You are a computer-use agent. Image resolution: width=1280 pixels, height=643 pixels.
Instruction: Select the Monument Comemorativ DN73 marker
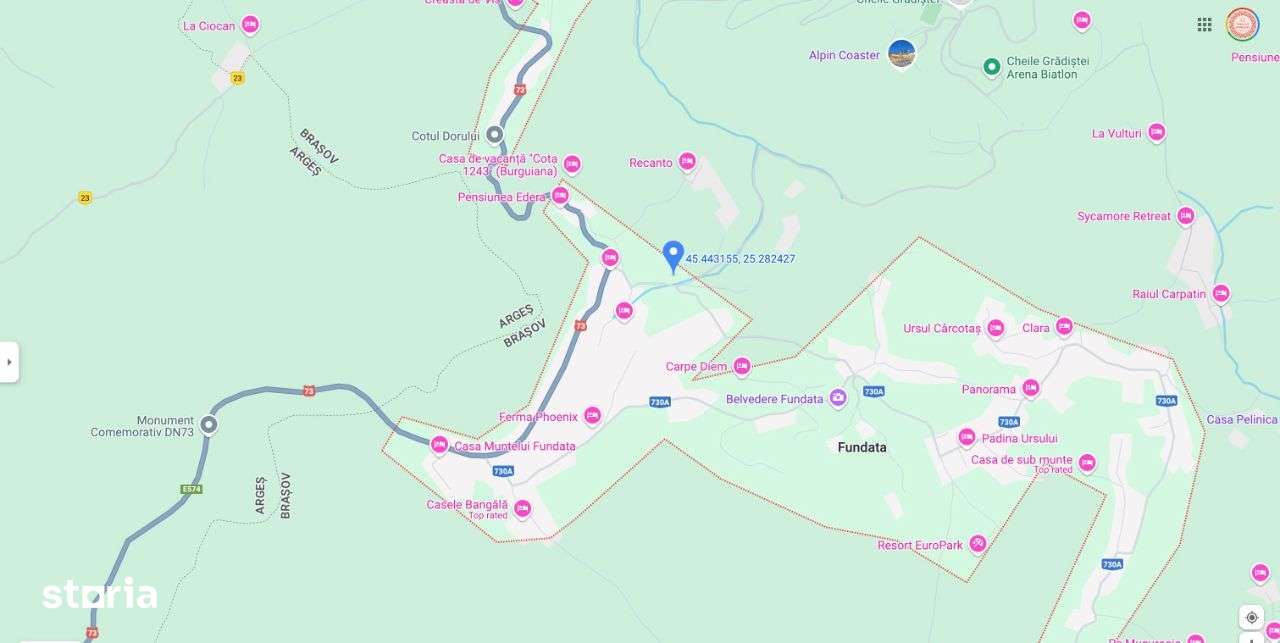coord(209,425)
